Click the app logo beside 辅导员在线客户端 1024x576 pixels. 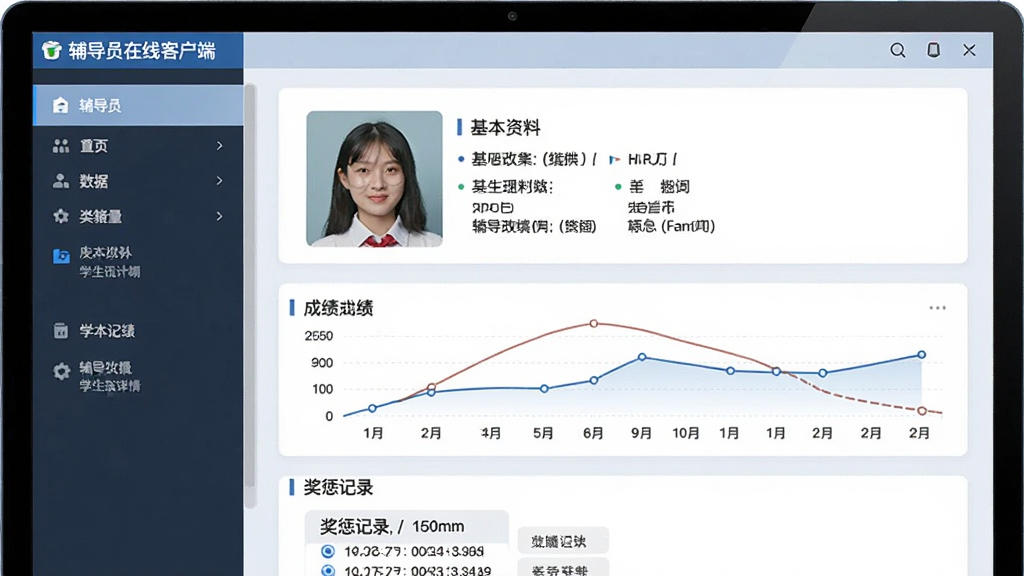[x=51, y=50]
